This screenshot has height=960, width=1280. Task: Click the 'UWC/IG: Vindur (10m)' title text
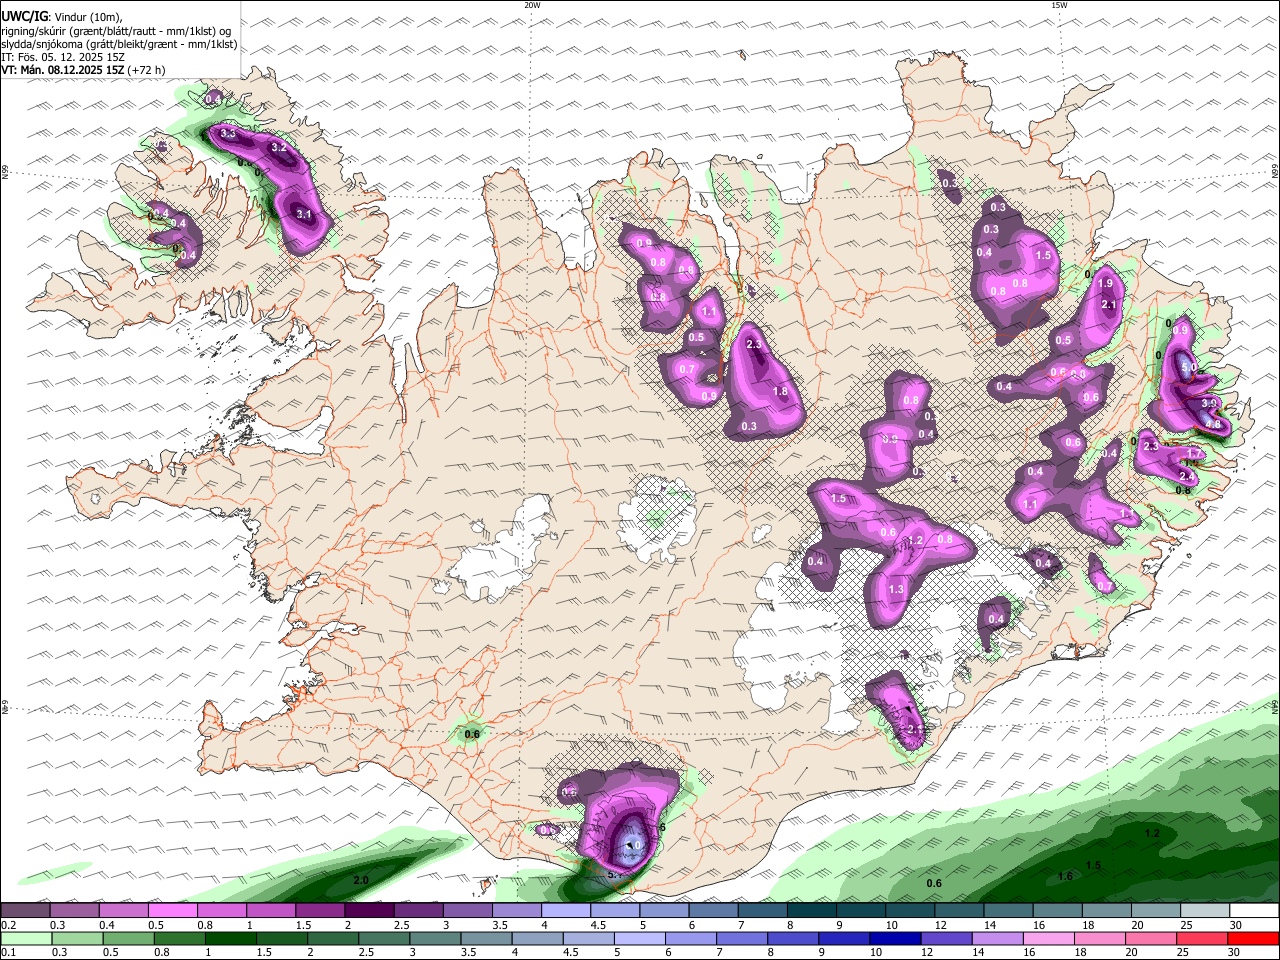62,17
